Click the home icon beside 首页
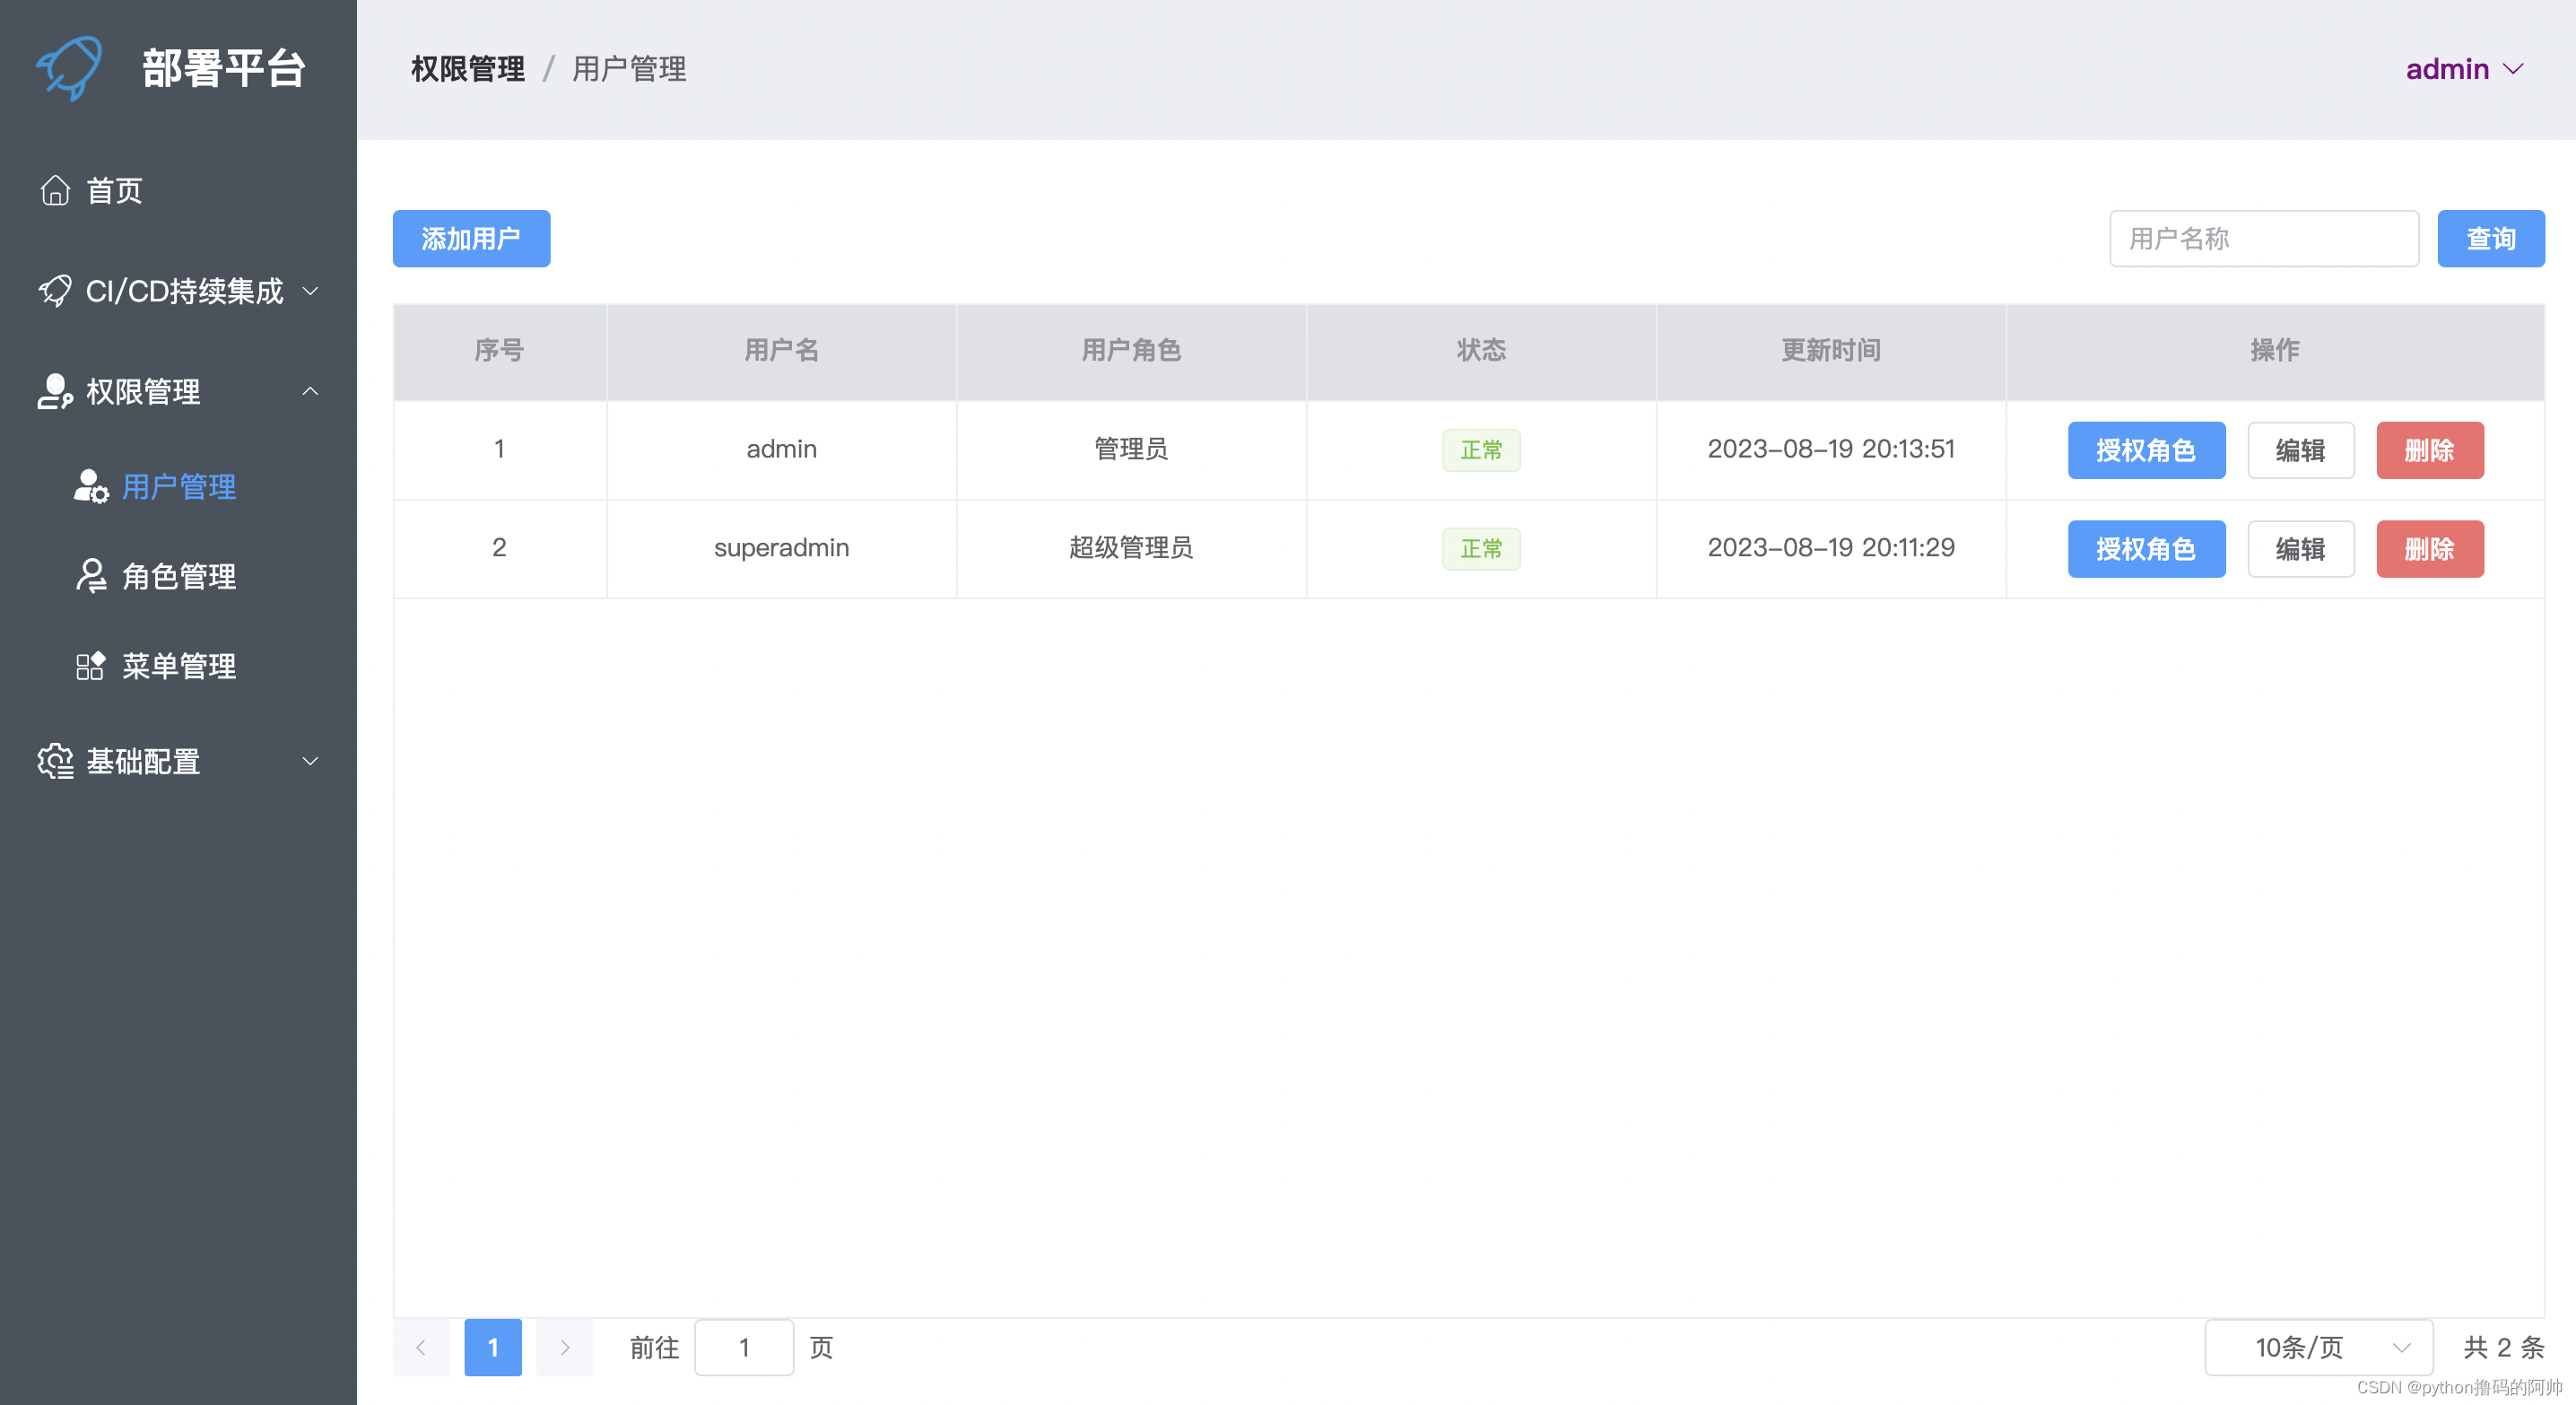Viewport: 2576px width, 1405px height. coord(55,190)
